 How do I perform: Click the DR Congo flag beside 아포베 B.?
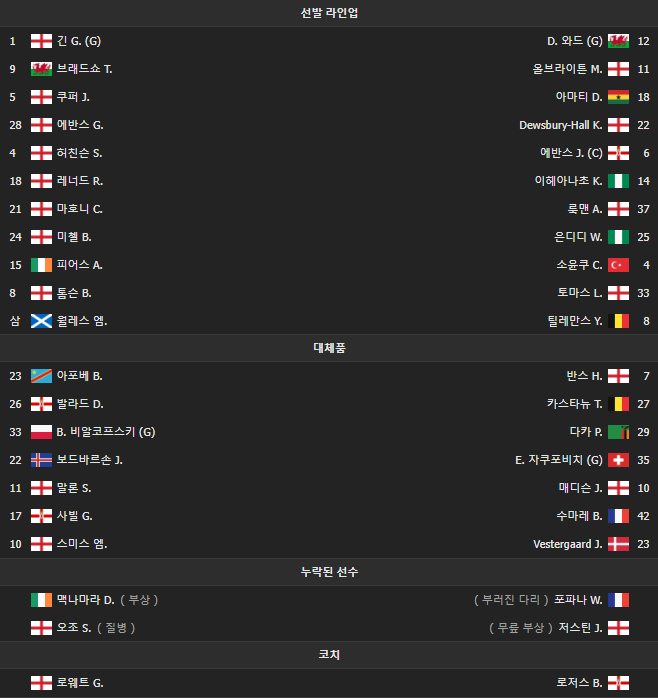tap(41, 376)
